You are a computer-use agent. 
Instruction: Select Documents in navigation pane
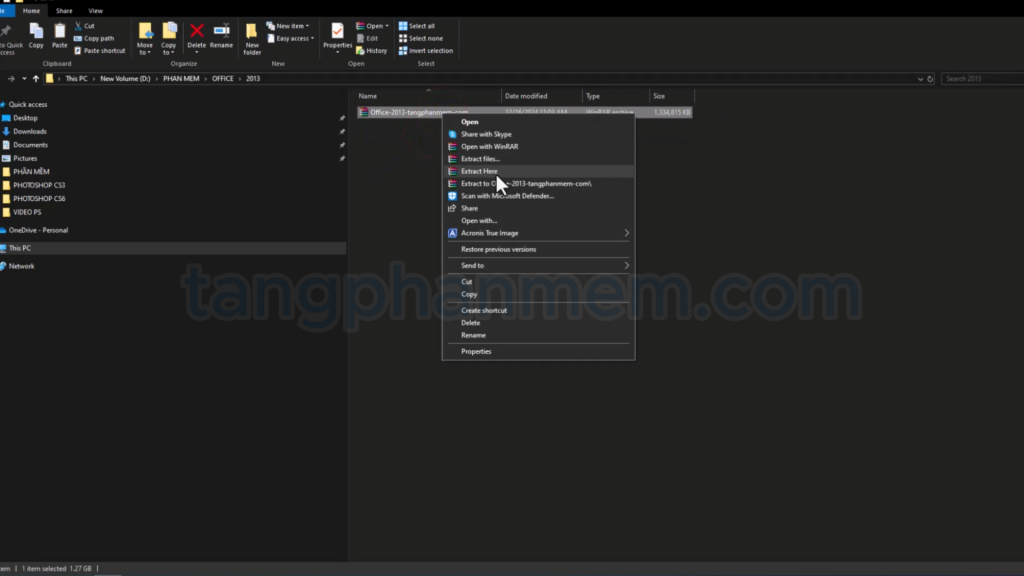click(x=30, y=145)
